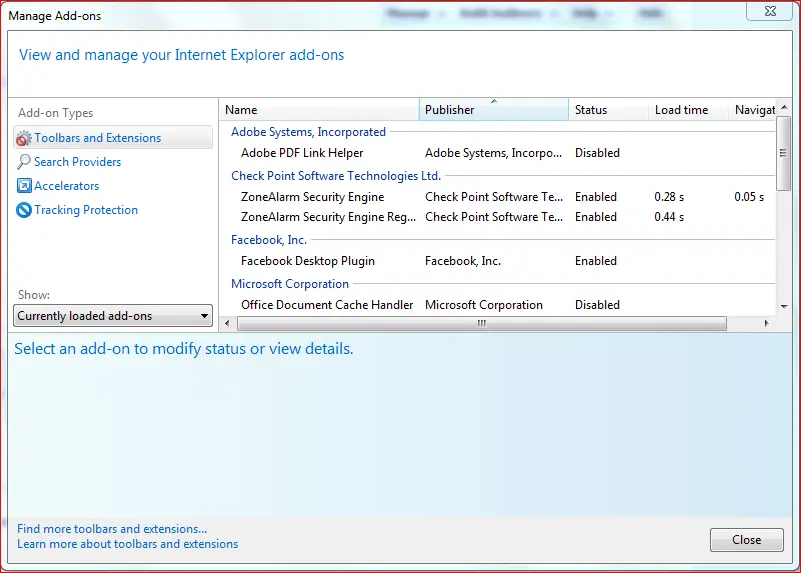Switch to Tracking Protection add-on type
This screenshot has width=801, height=573.
(86, 210)
